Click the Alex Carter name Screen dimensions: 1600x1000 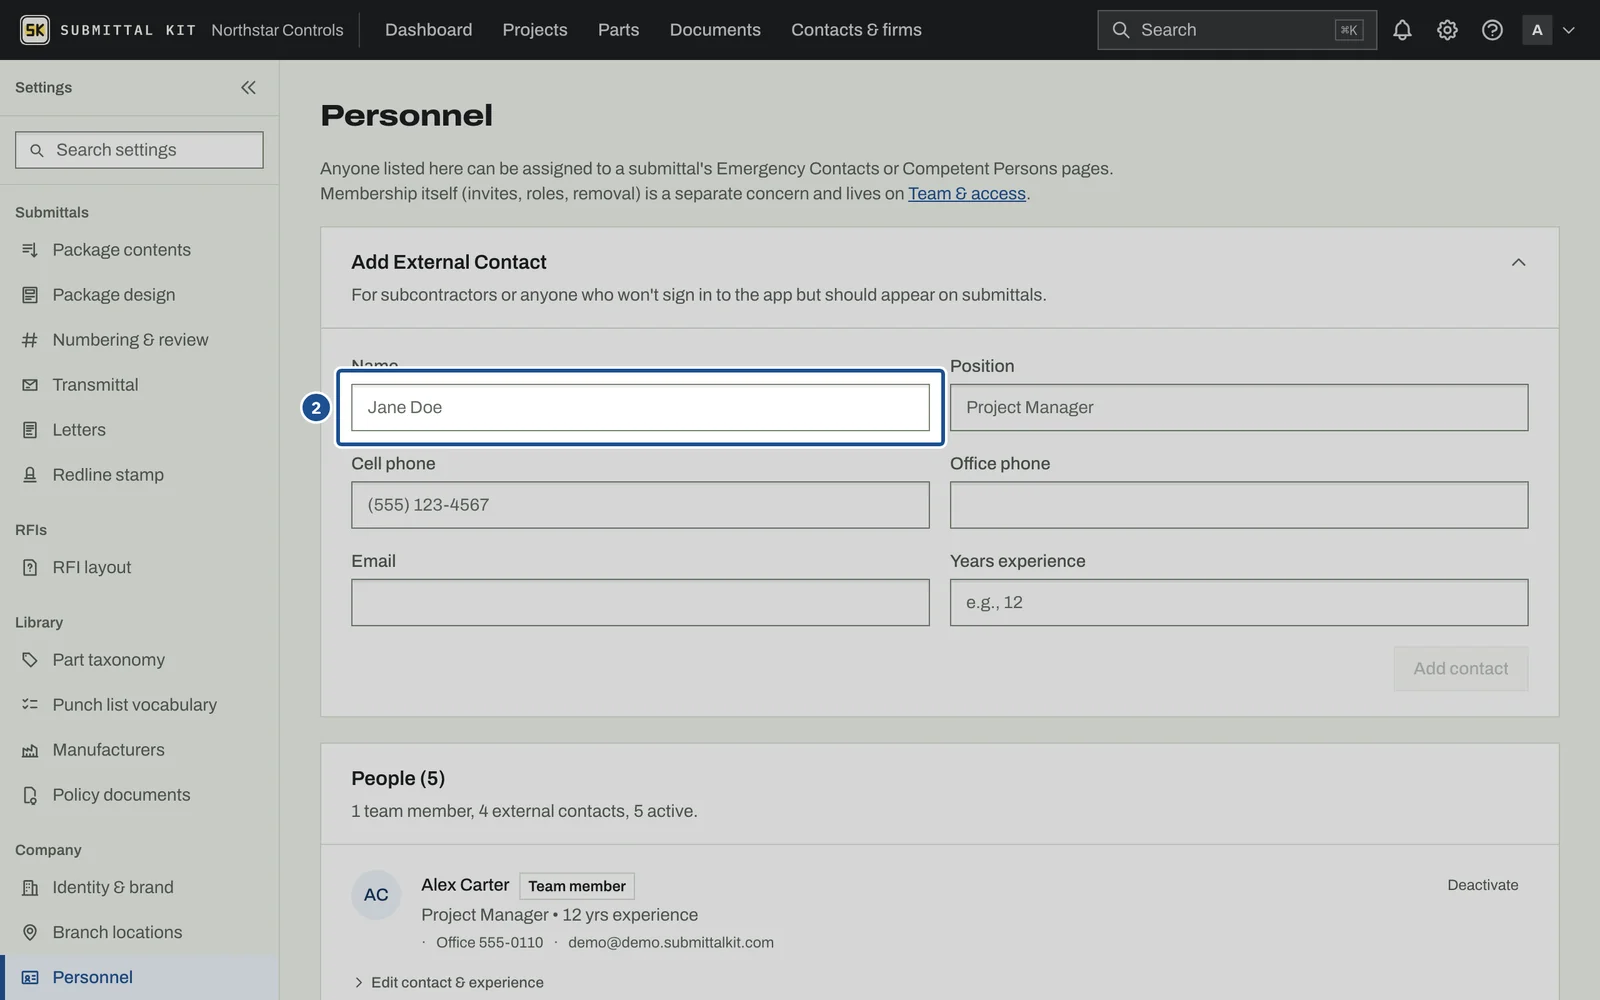coord(465,885)
